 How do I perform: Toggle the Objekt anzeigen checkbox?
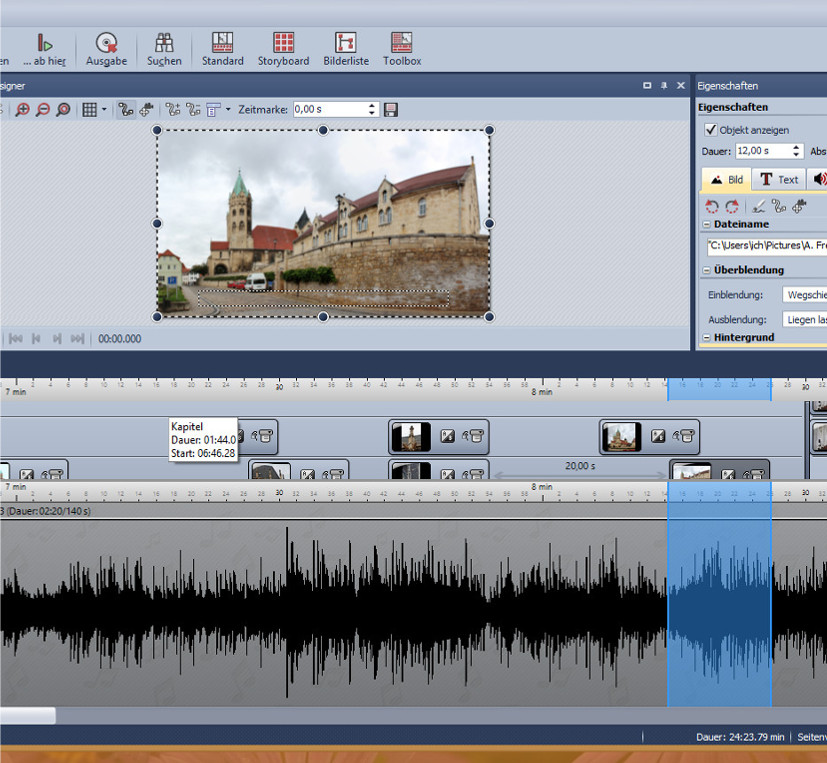(711, 130)
